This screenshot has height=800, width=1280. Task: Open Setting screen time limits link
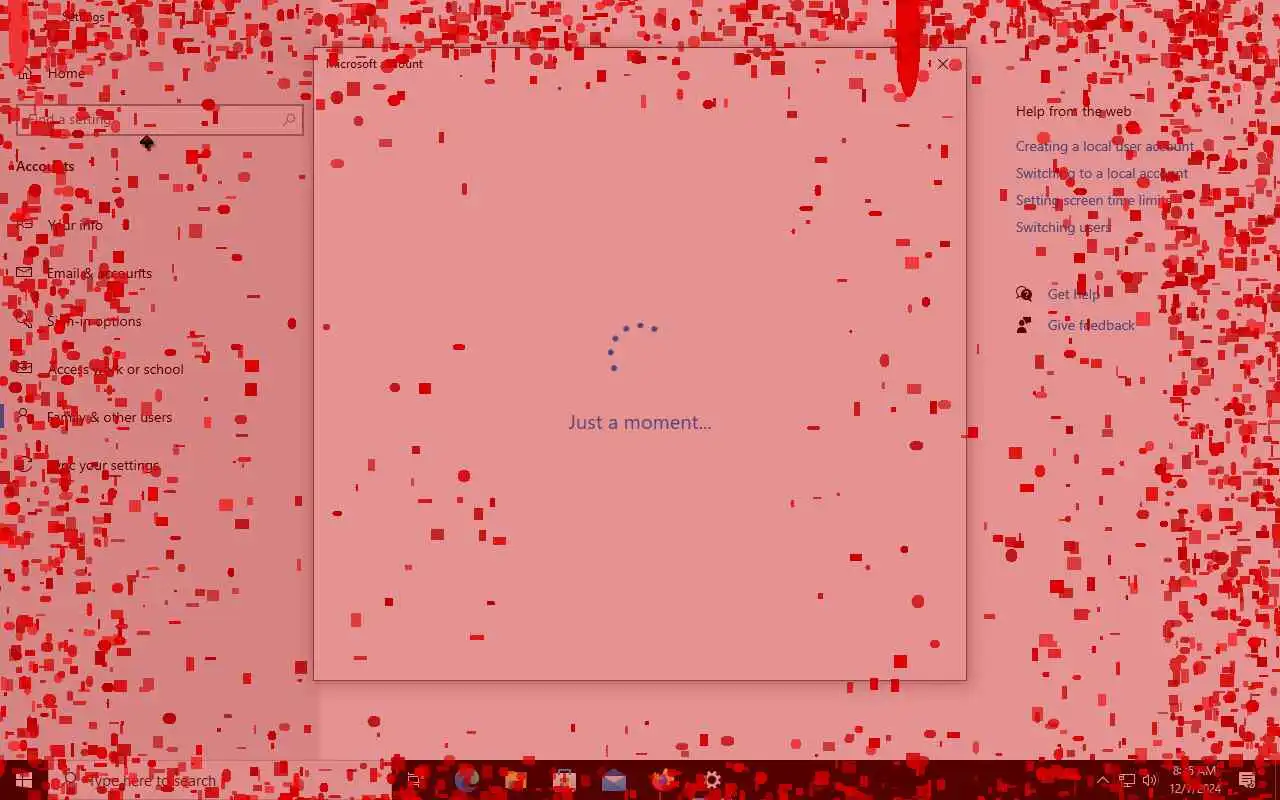click(1094, 200)
